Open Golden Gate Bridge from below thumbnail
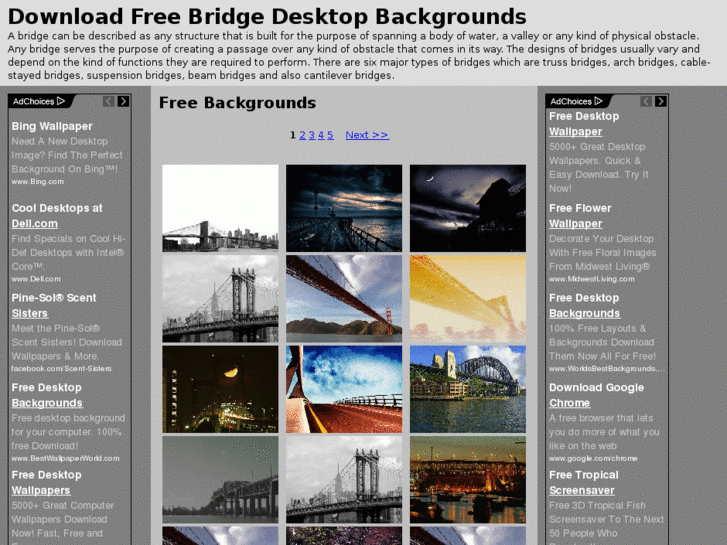The height and width of the screenshot is (545, 727). [x=344, y=299]
